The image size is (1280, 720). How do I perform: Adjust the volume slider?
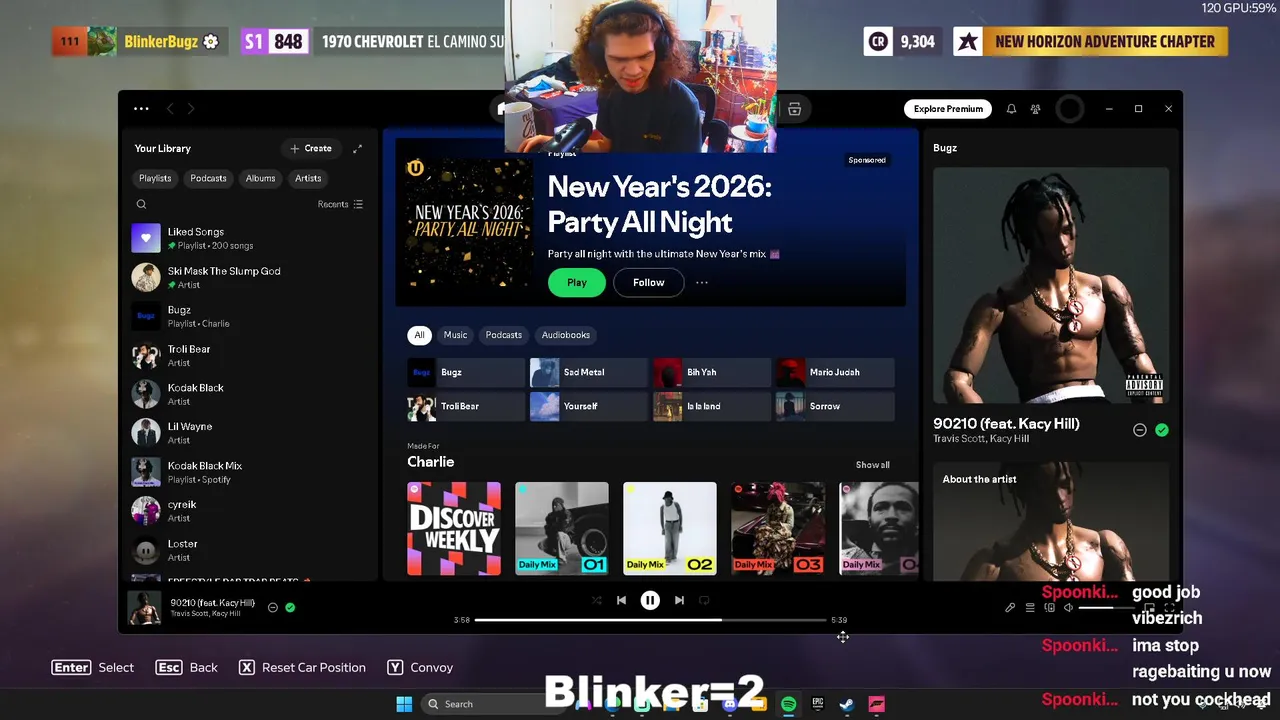(x=1108, y=607)
